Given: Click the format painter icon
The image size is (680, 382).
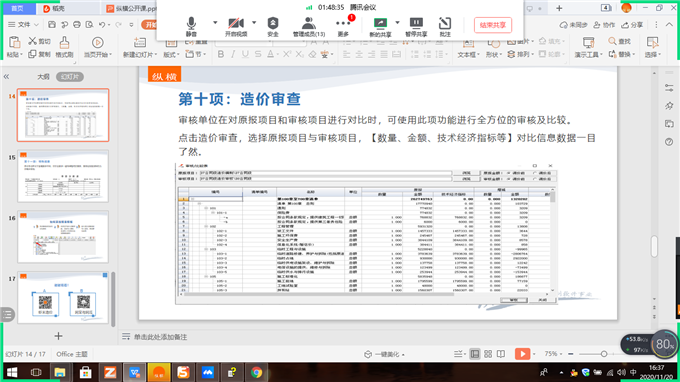Looking at the screenshot, I should 64,47.
